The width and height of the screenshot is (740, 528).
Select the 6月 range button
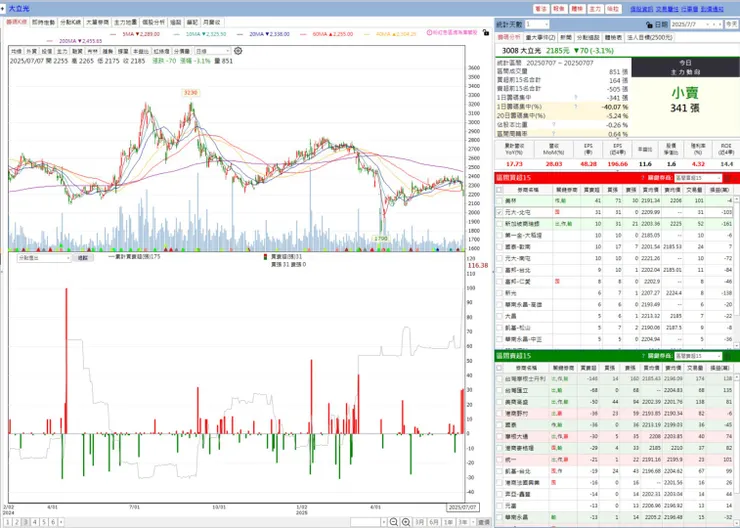click(x=434, y=522)
